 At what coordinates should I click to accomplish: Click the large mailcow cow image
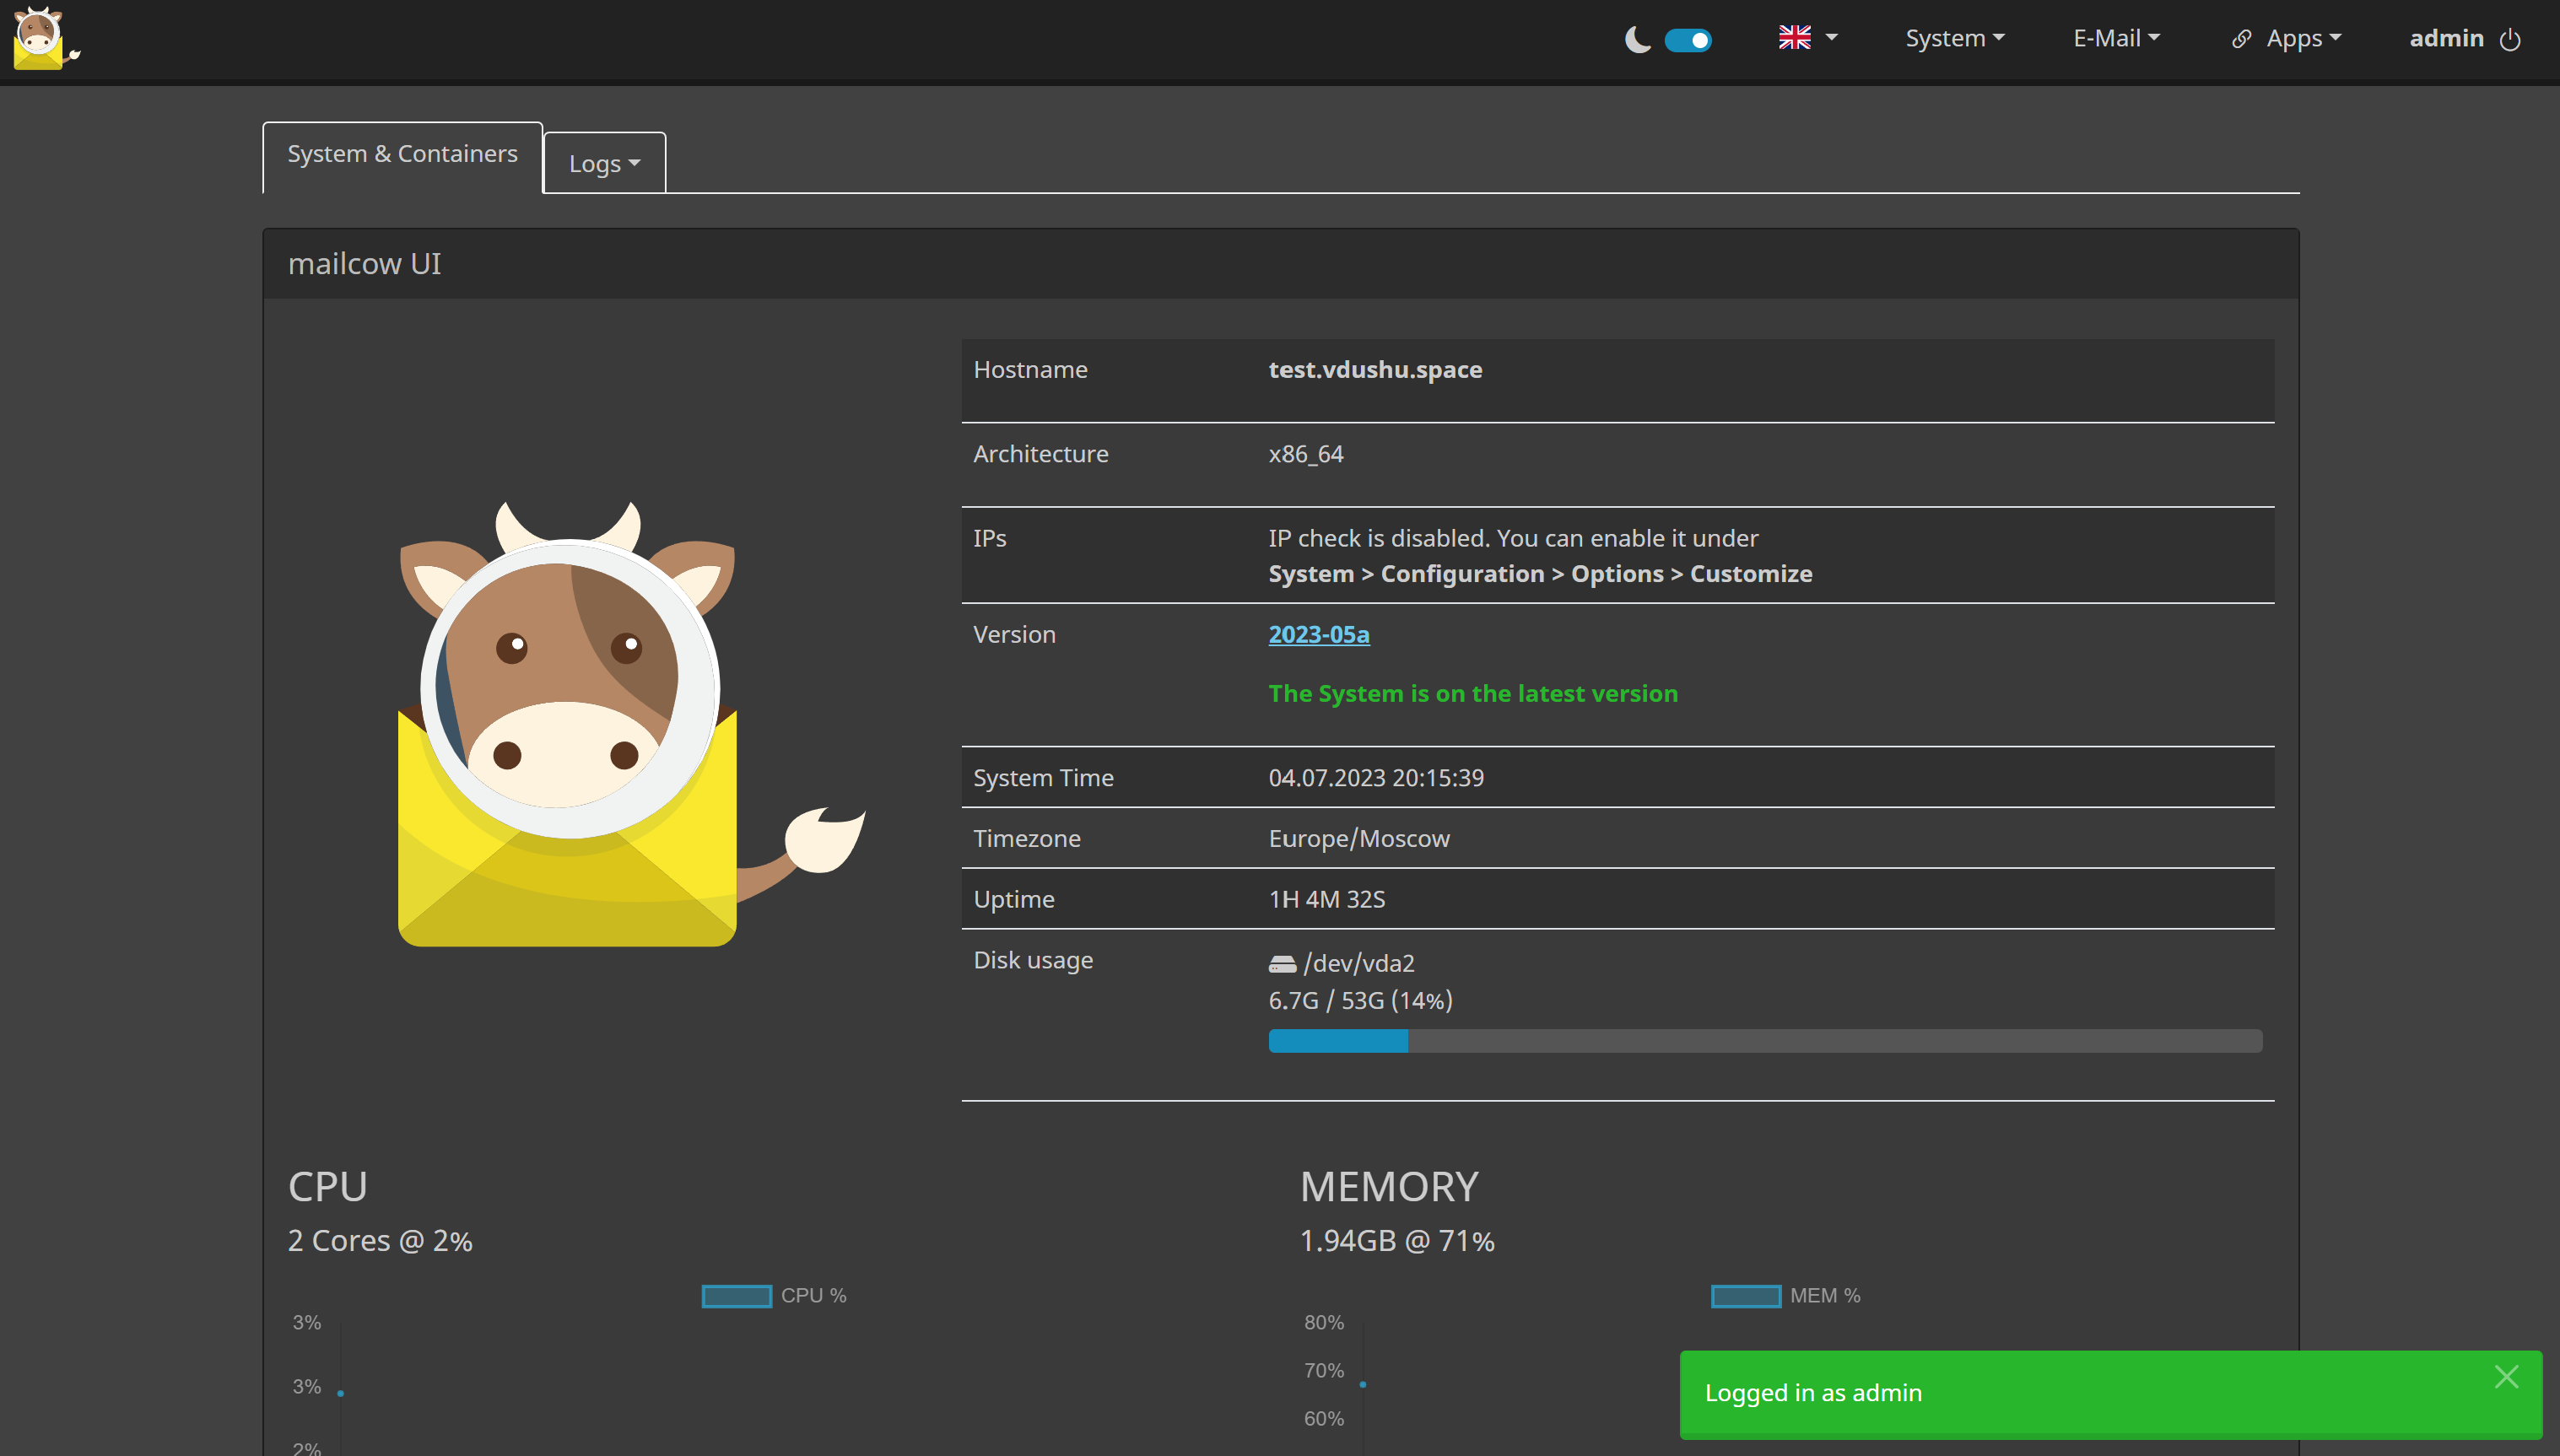(x=632, y=724)
